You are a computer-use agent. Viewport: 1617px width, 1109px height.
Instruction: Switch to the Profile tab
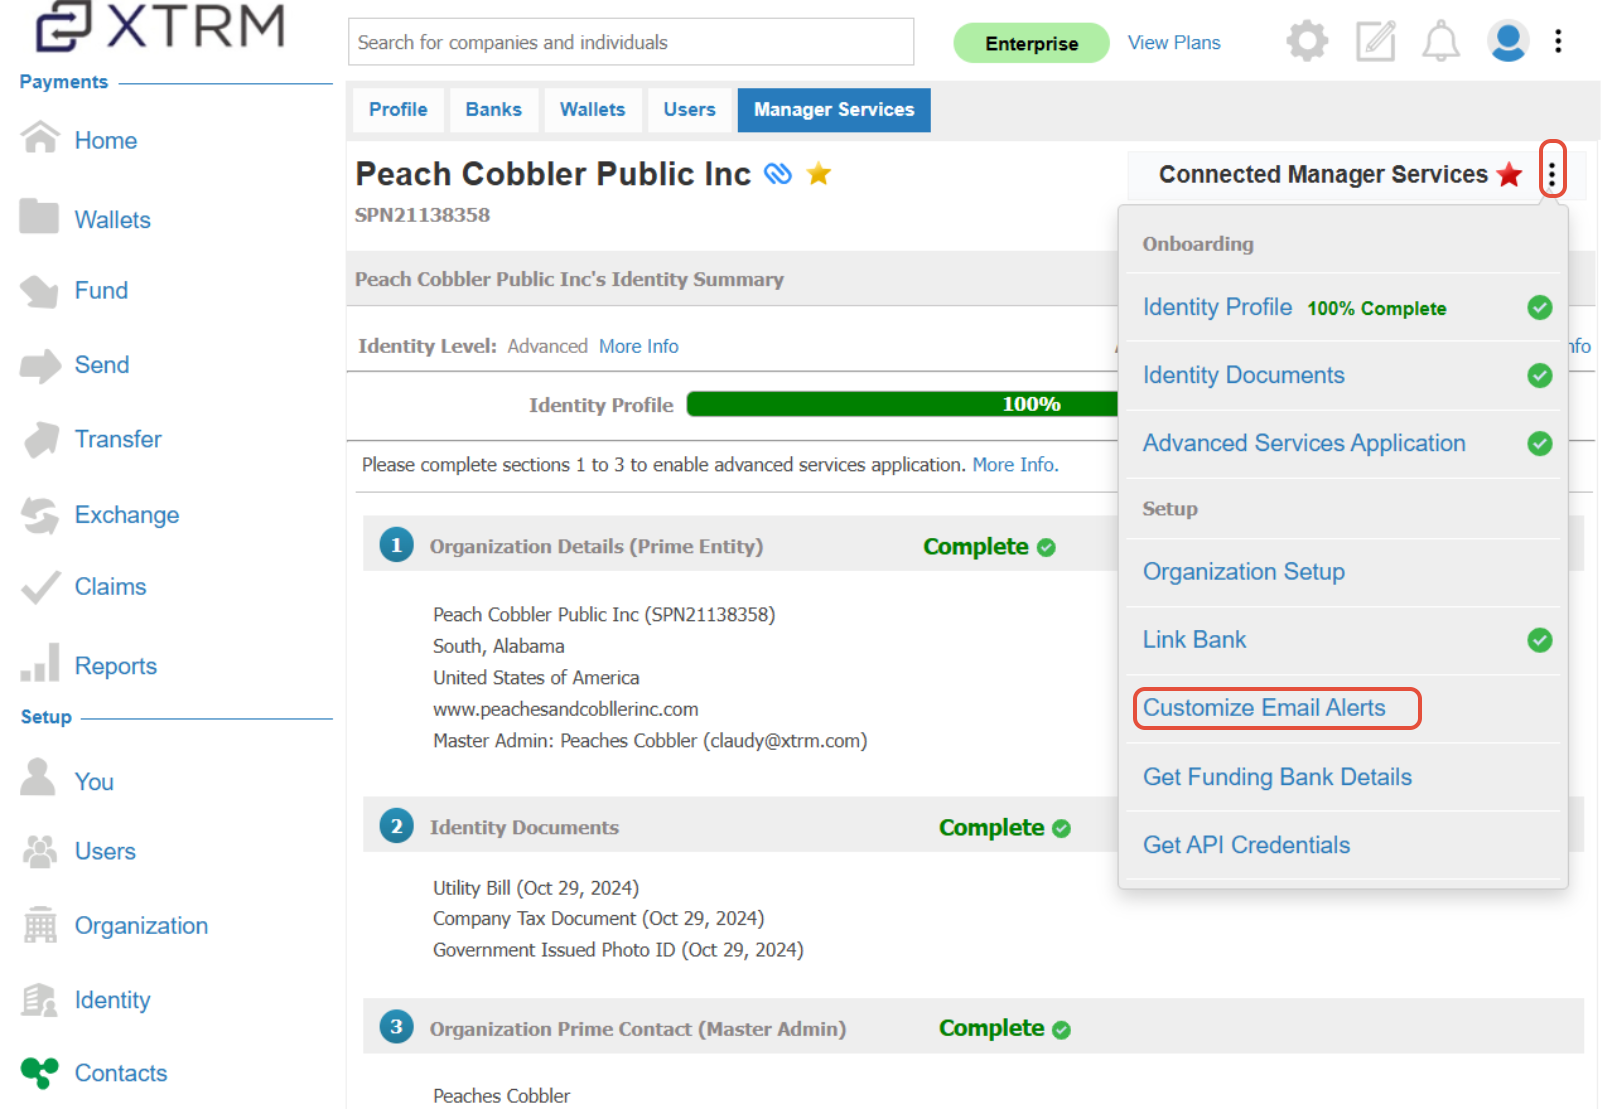(x=398, y=110)
